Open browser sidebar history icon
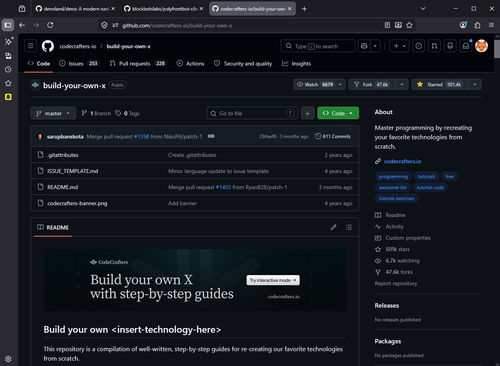Viewport: 500px width, 366px height. (8, 69)
